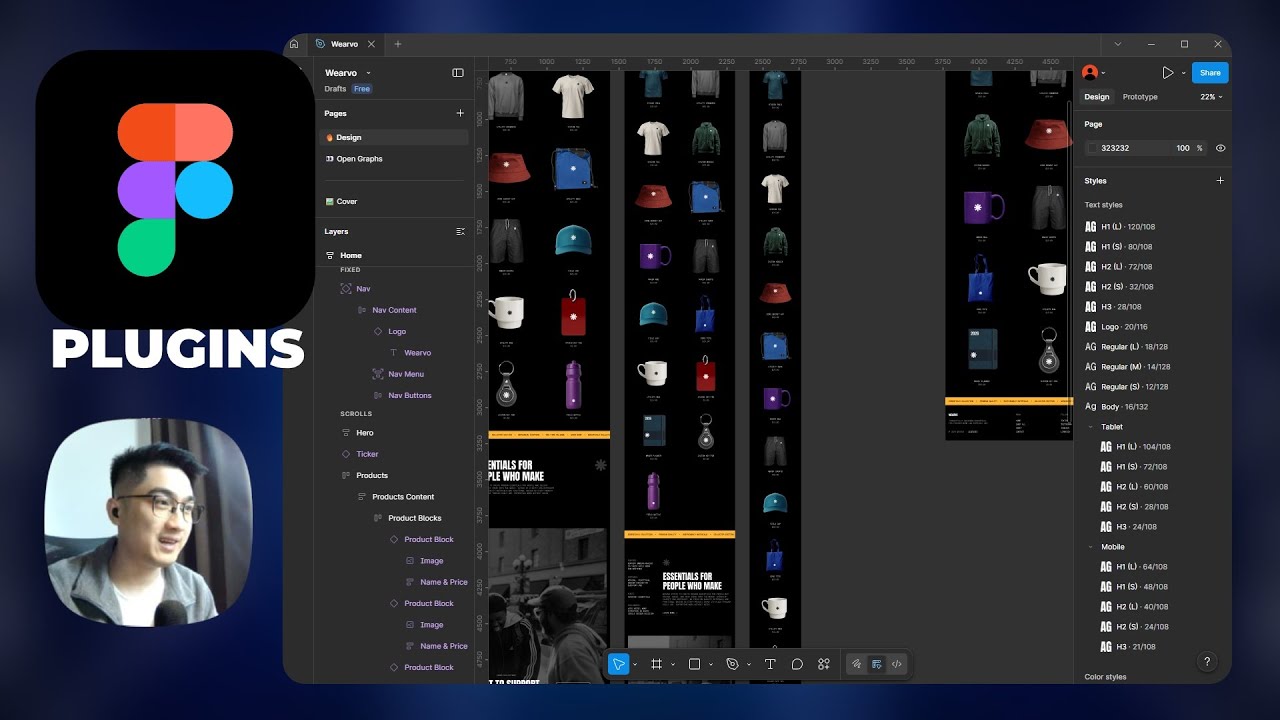Edit the 100 percent opacity field
This screenshot has height=720, width=1280.
pos(1183,148)
